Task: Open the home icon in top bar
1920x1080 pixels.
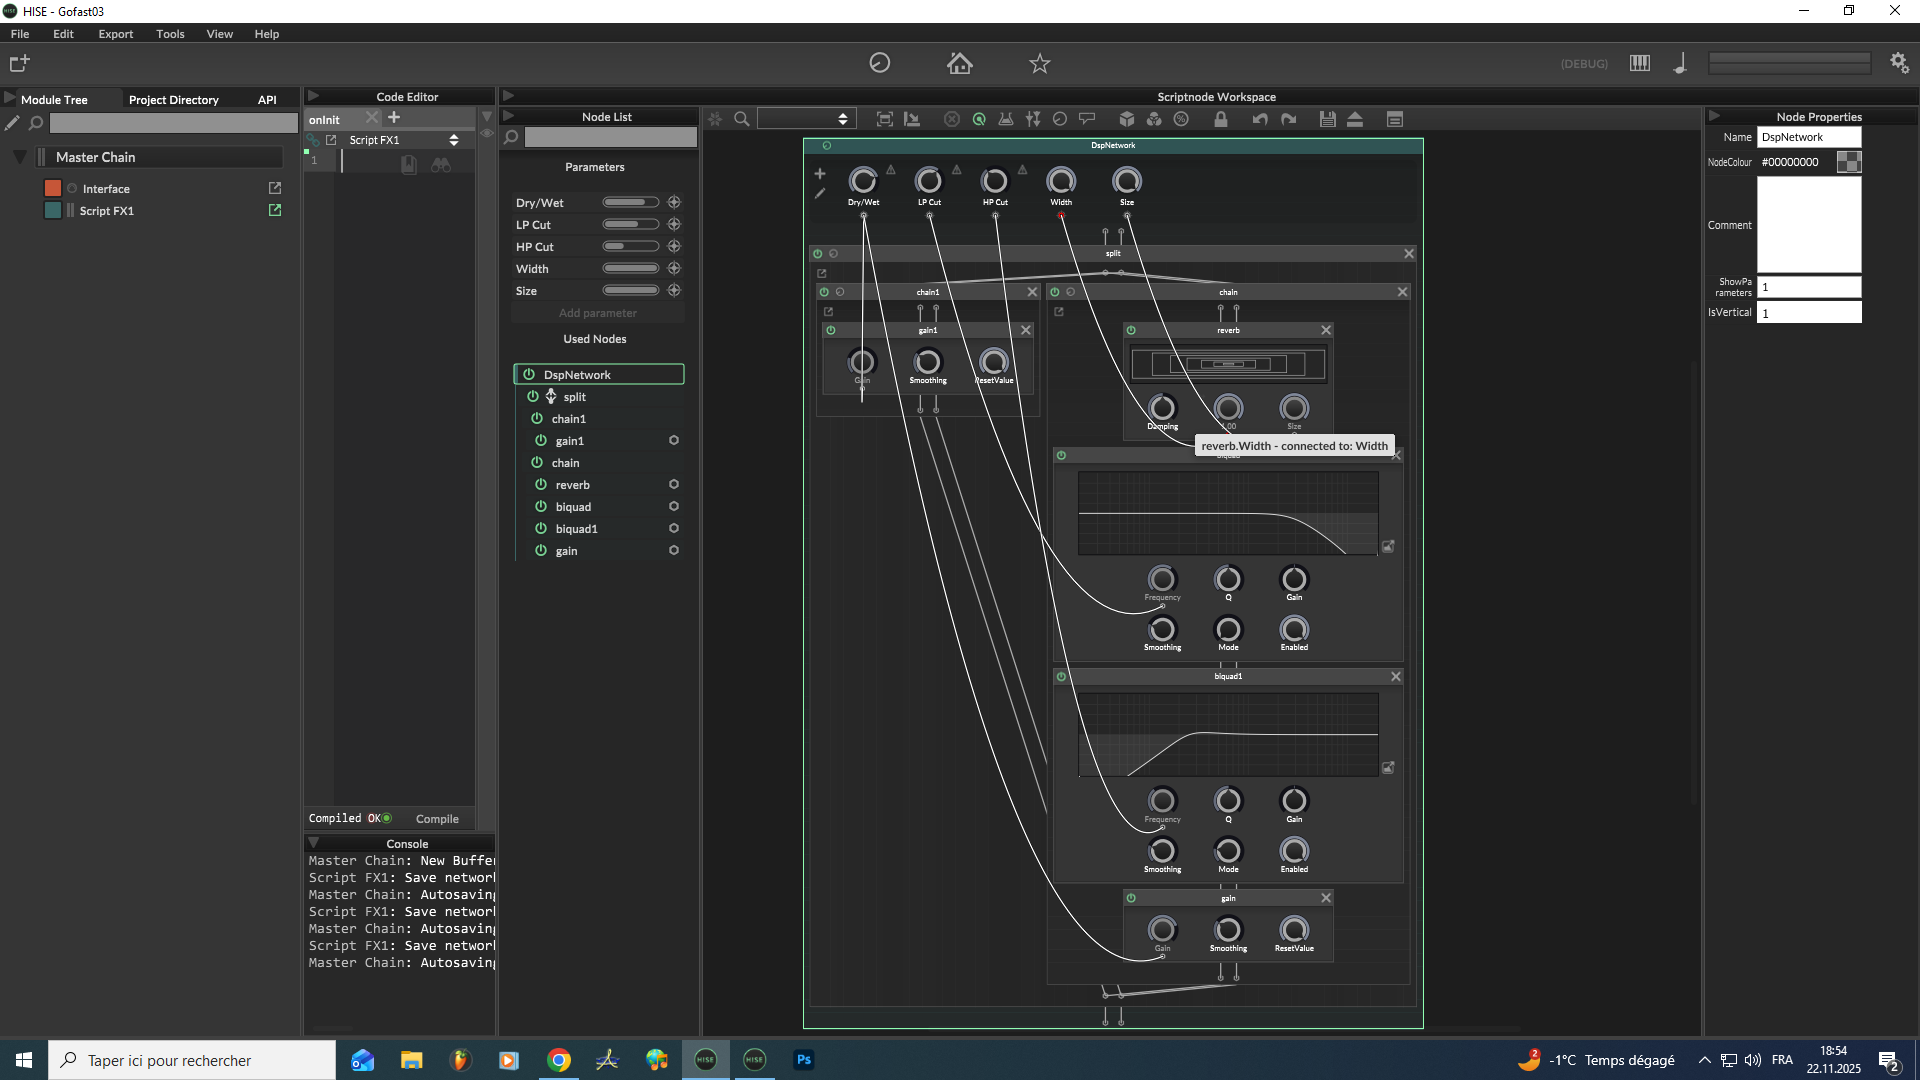Action: (959, 63)
